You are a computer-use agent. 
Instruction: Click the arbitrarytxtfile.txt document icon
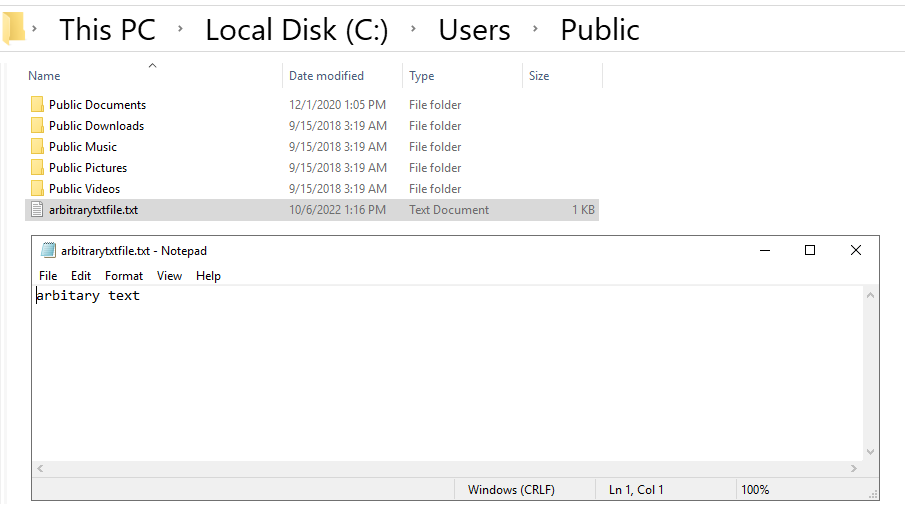point(37,210)
